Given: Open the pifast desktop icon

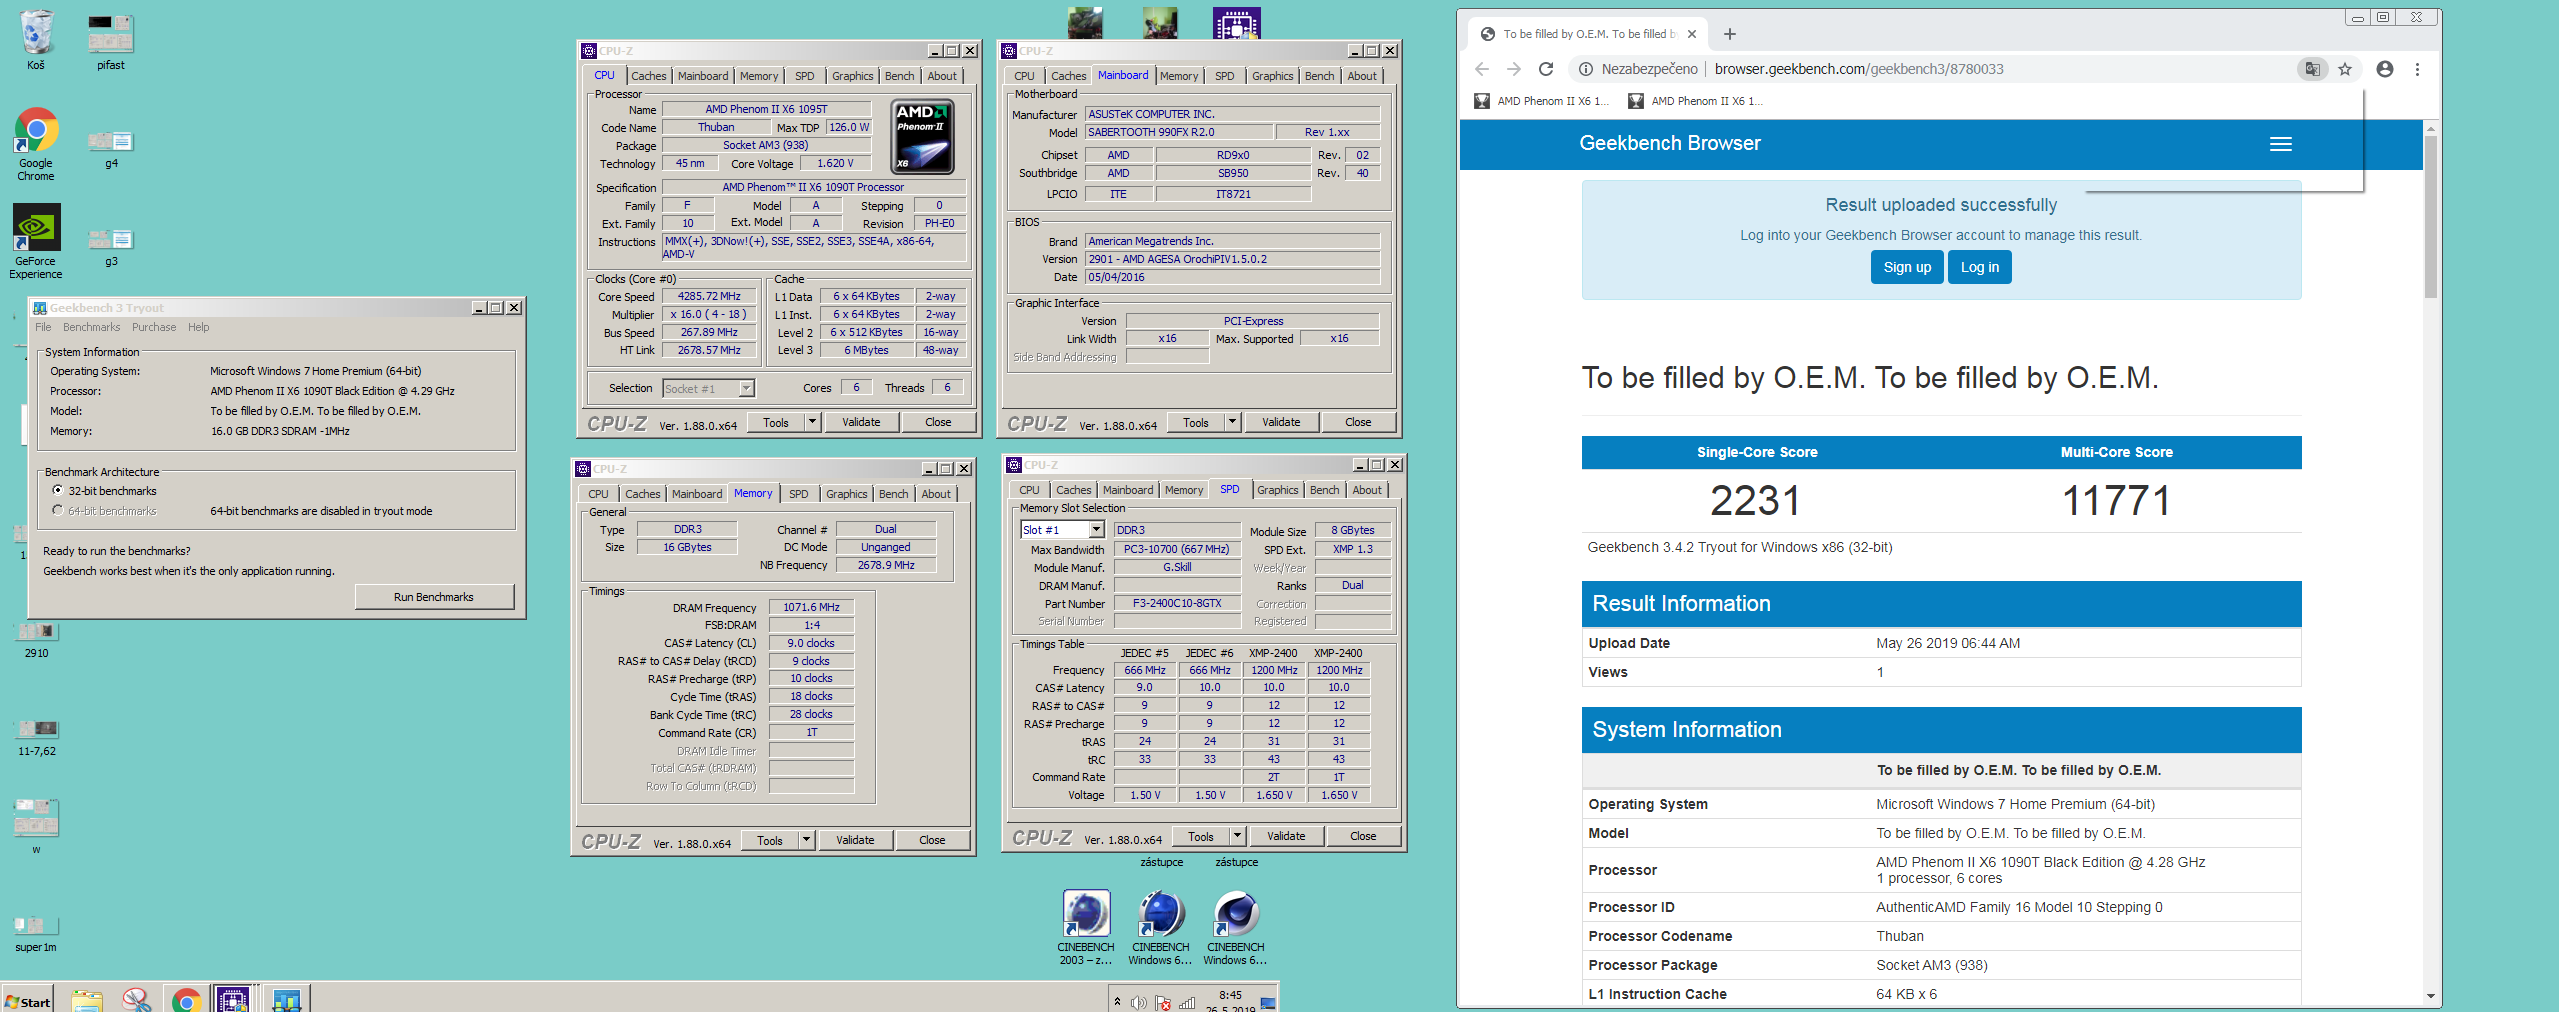Looking at the screenshot, I should (x=110, y=40).
